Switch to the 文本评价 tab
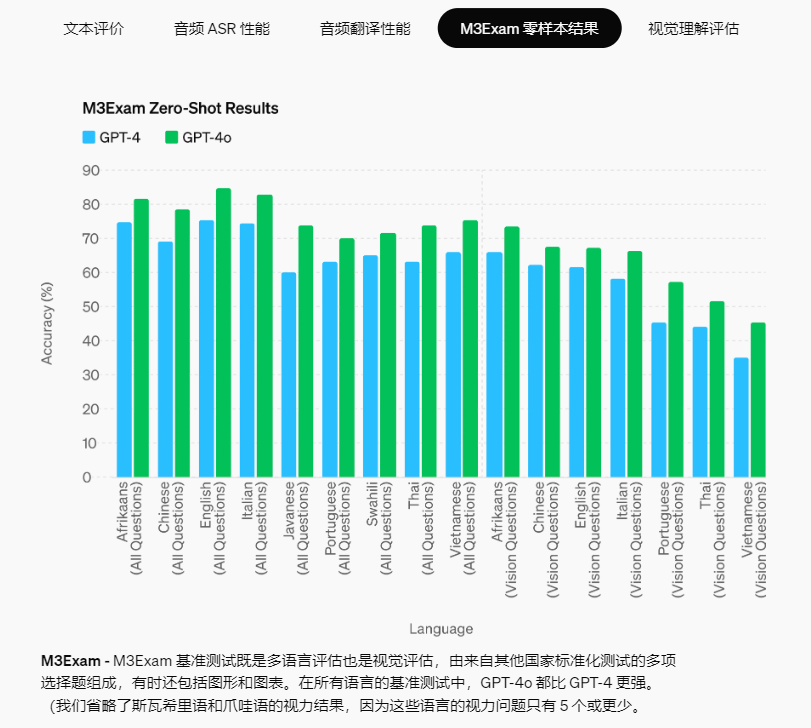The image size is (811, 728). click(94, 28)
